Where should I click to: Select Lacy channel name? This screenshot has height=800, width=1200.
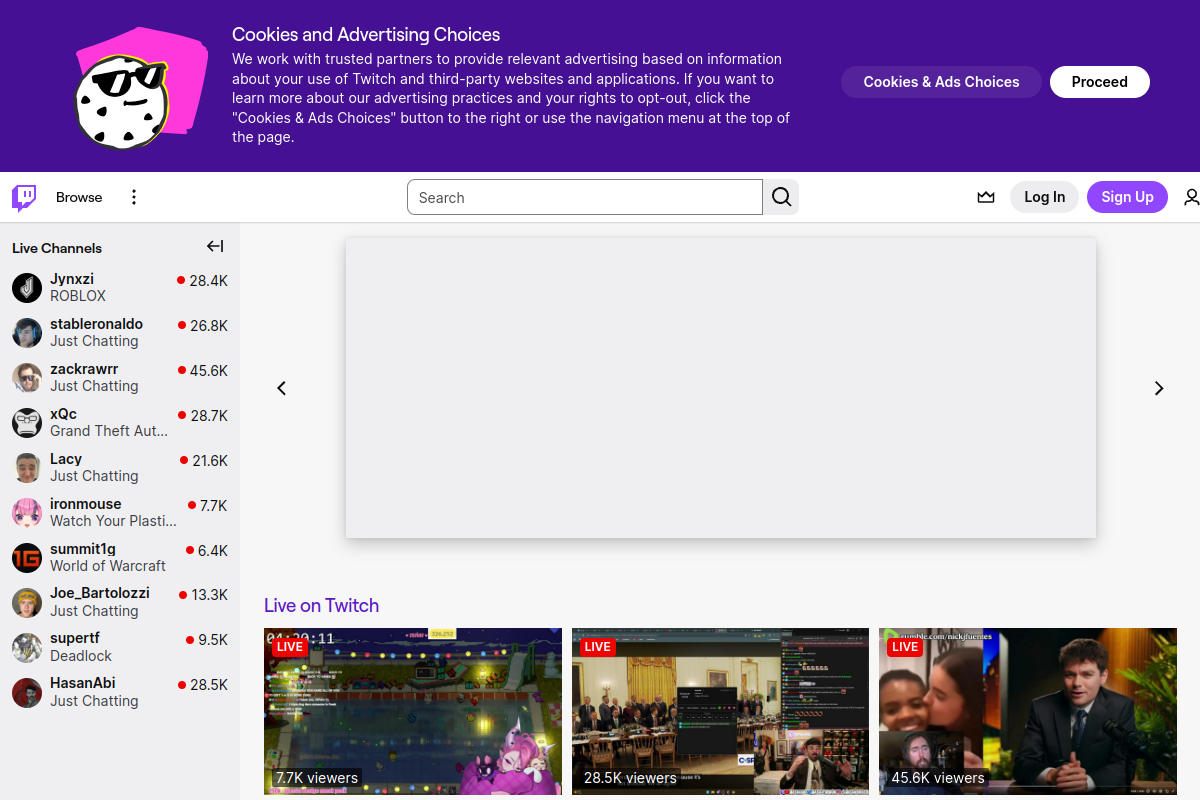pyautogui.click(x=66, y=459)
